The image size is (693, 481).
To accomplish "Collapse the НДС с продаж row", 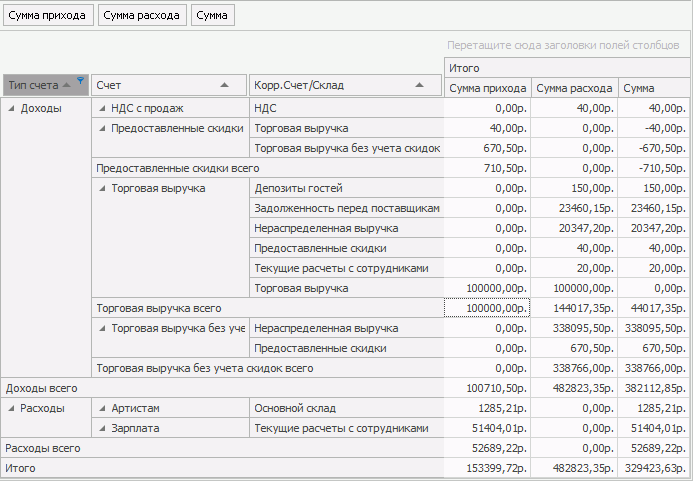I will pyautogui.click(x=102, y=108).
